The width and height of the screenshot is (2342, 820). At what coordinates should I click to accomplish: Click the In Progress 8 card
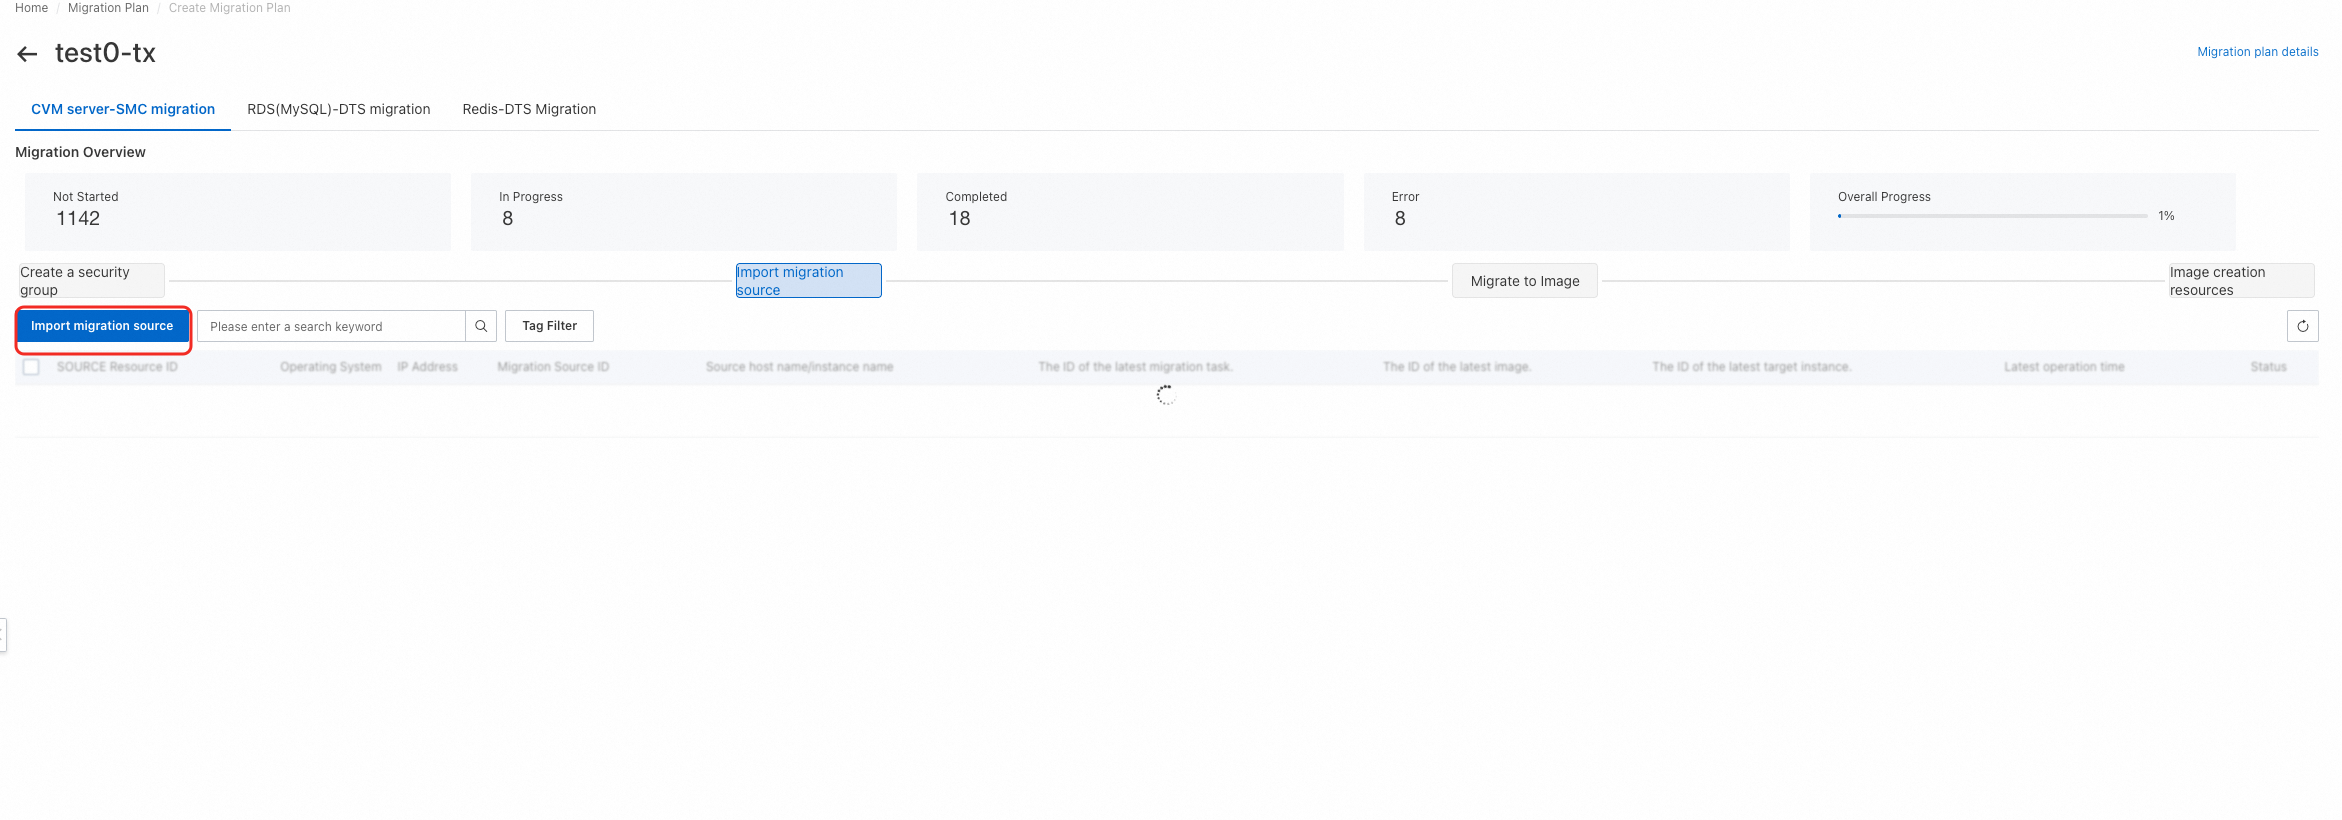684,212
